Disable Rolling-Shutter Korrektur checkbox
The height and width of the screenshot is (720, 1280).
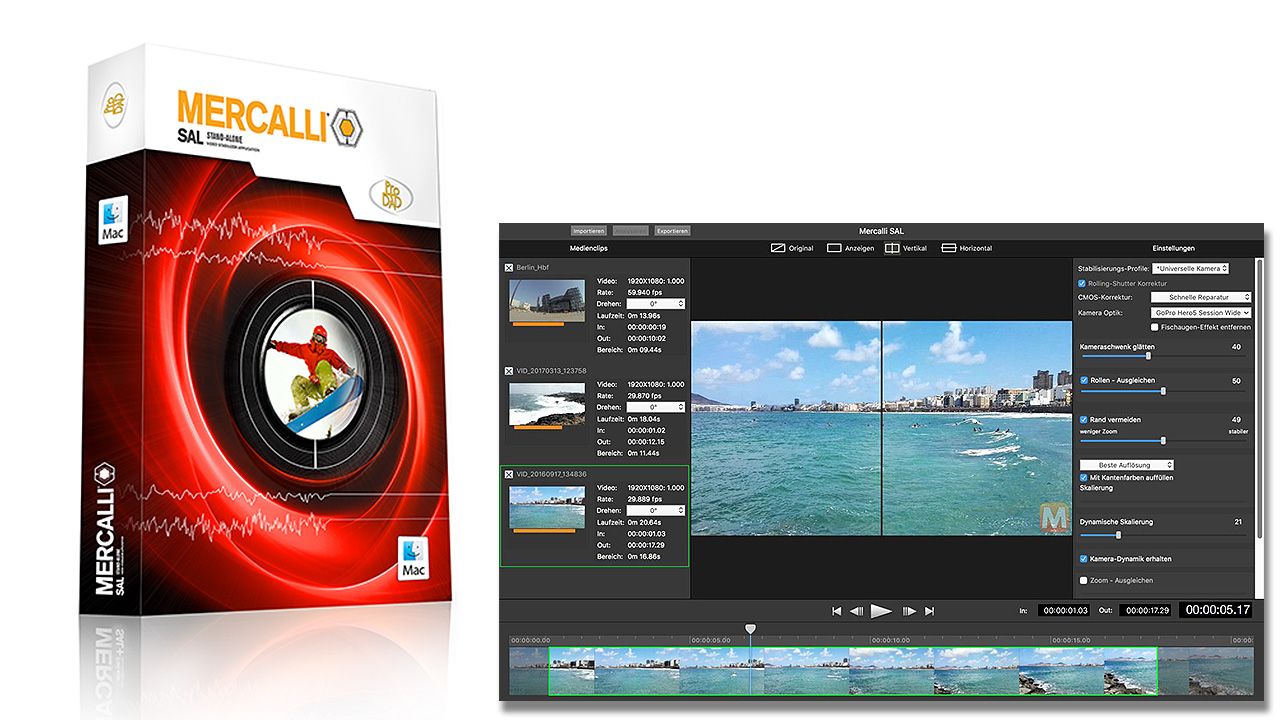tap(1083, 284)
